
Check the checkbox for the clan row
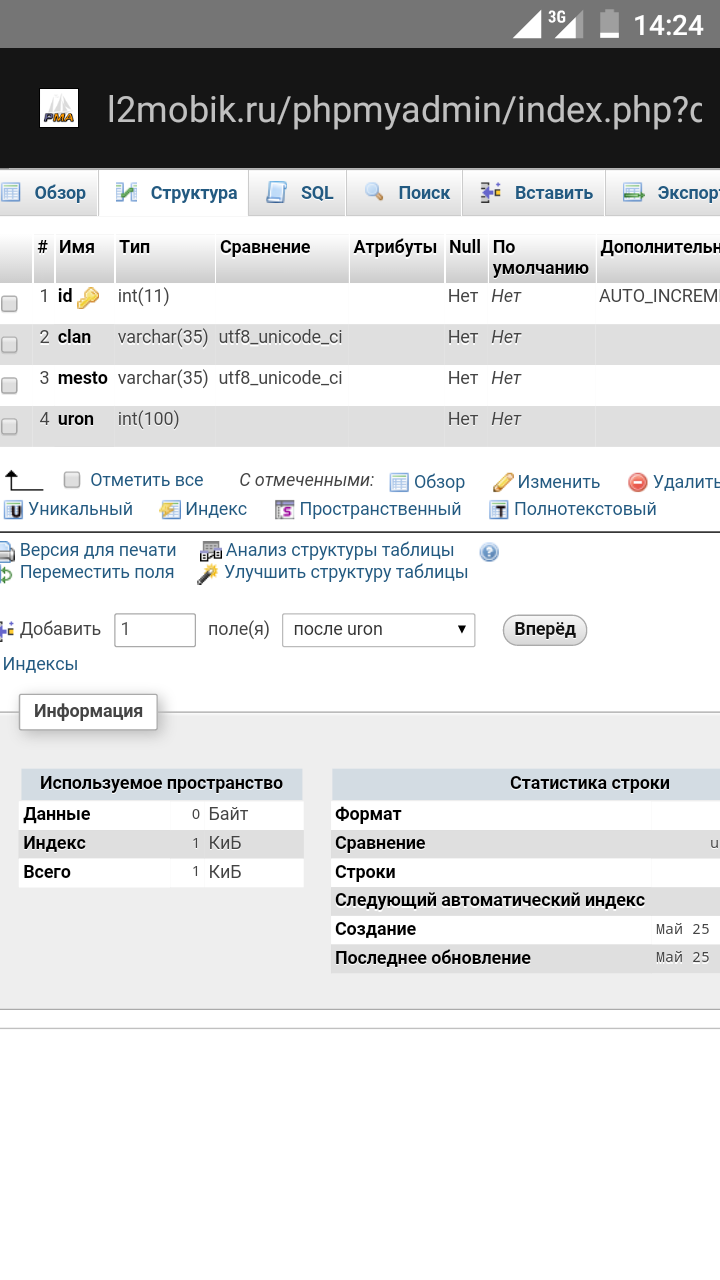[10, 345]
